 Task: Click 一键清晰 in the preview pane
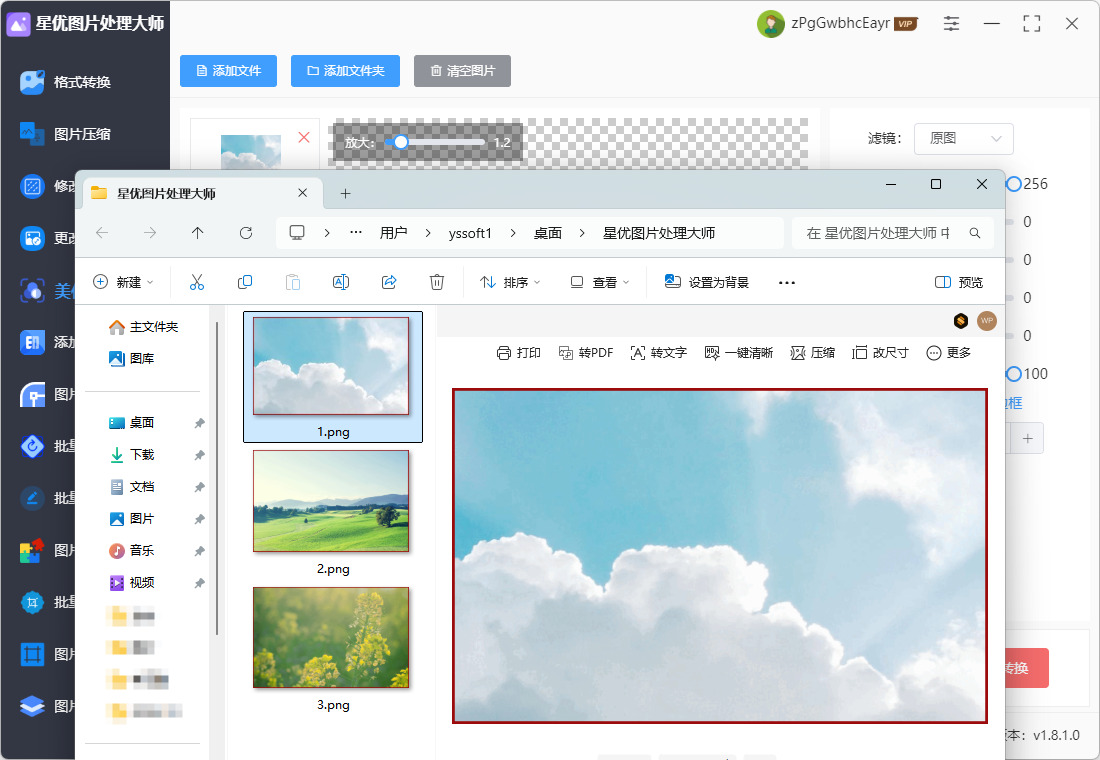(x=738, y=353)
